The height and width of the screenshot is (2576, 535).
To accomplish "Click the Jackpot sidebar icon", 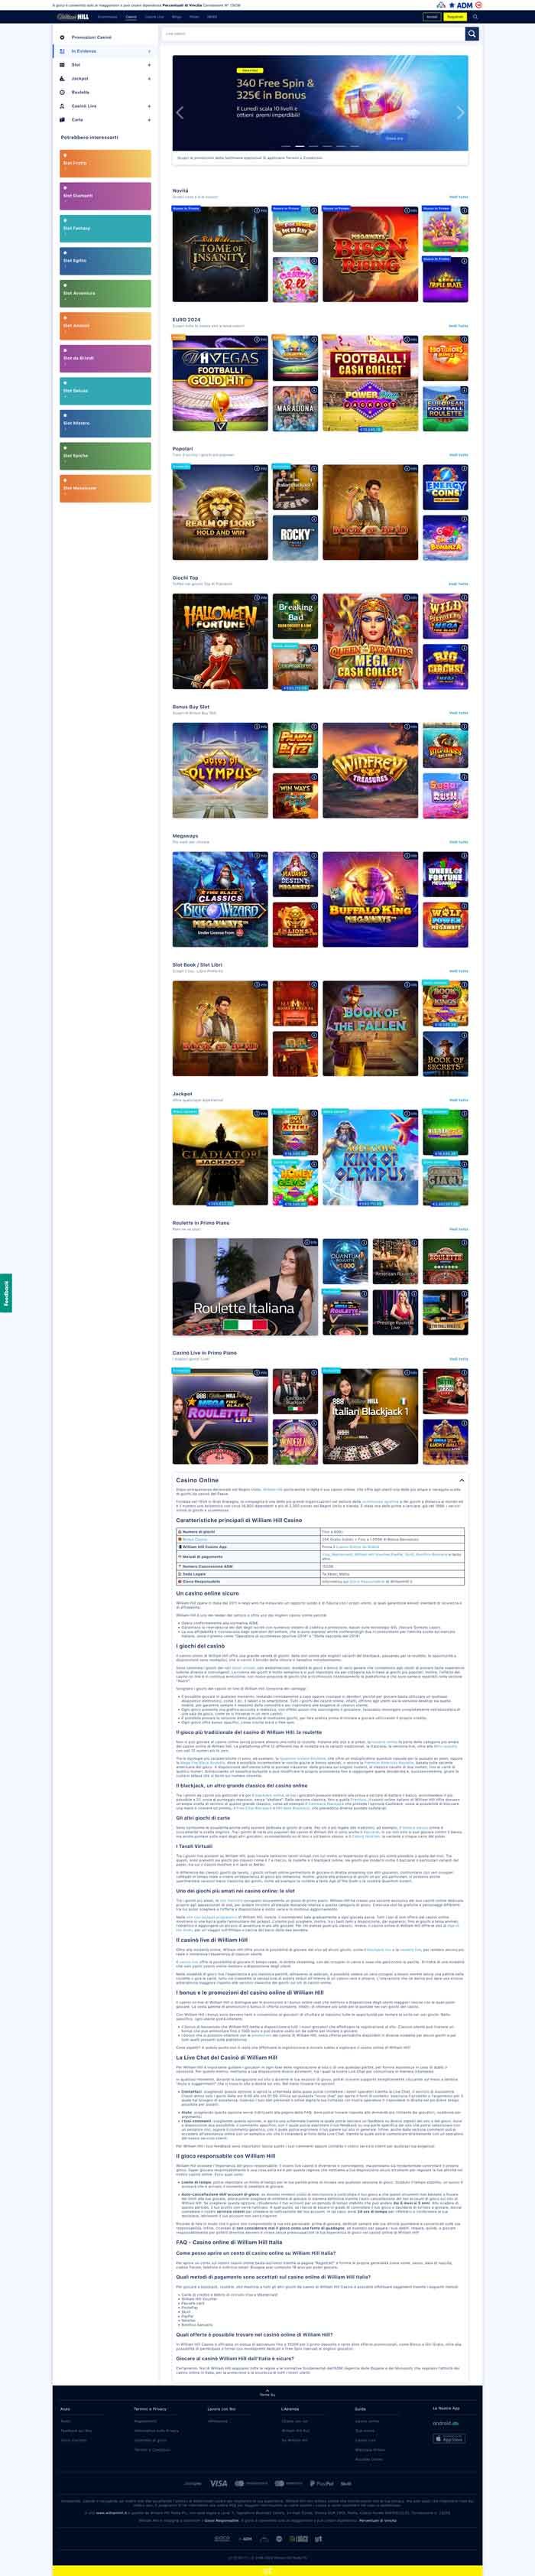I will click(62, 78).
